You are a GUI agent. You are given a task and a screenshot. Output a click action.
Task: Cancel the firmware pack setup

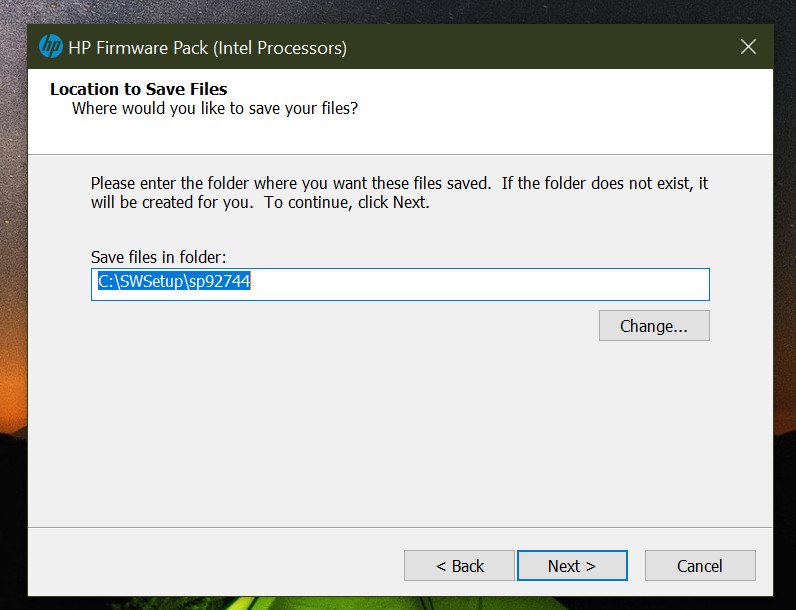pyautogui.click(x=700, y=566)
